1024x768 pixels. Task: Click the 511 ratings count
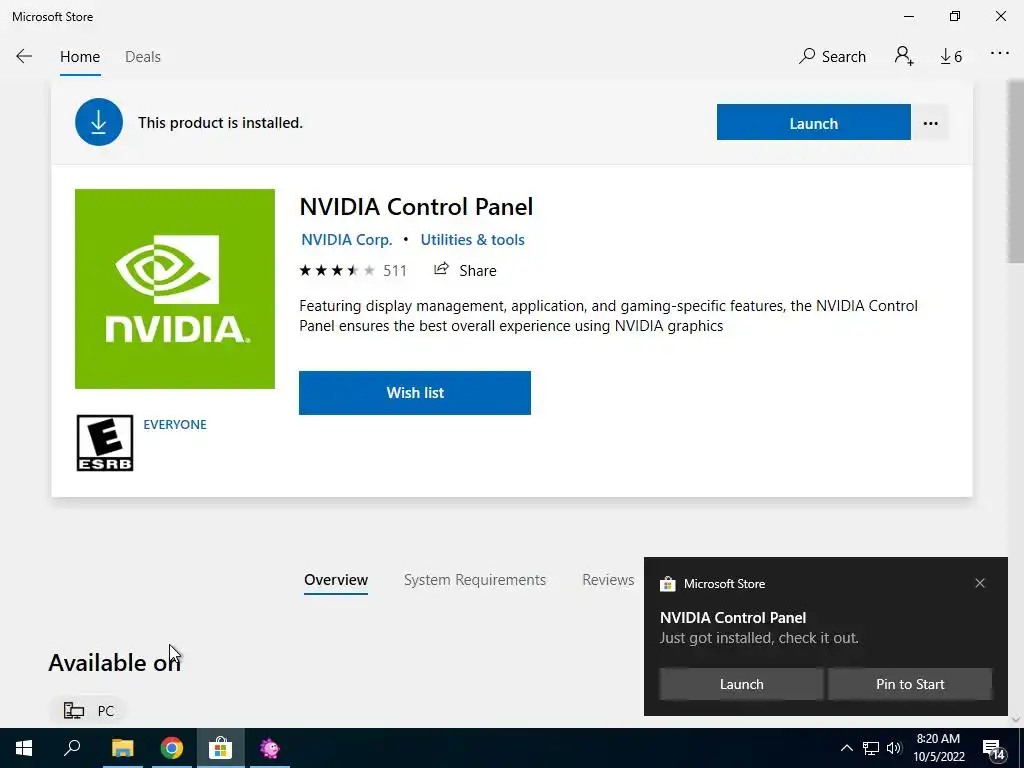pos(394,270)
